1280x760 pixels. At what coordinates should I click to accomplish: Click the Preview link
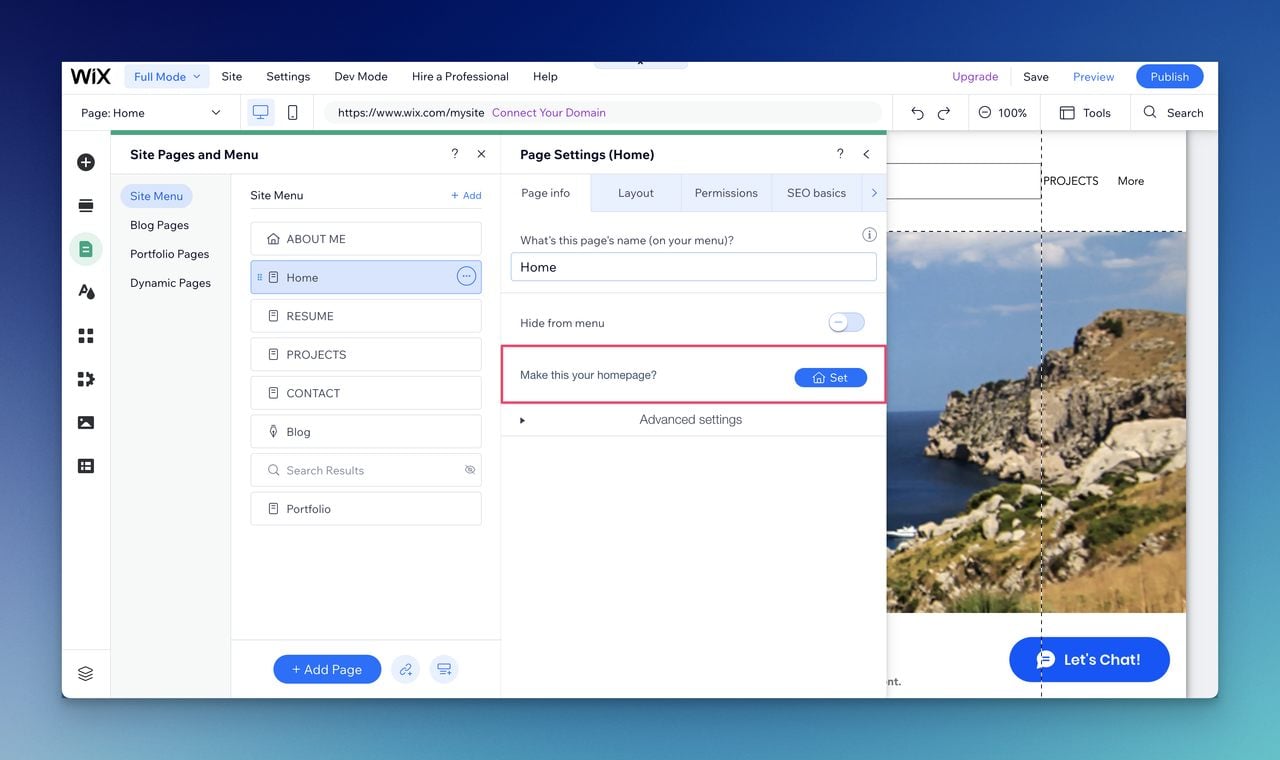[1093, 77]
